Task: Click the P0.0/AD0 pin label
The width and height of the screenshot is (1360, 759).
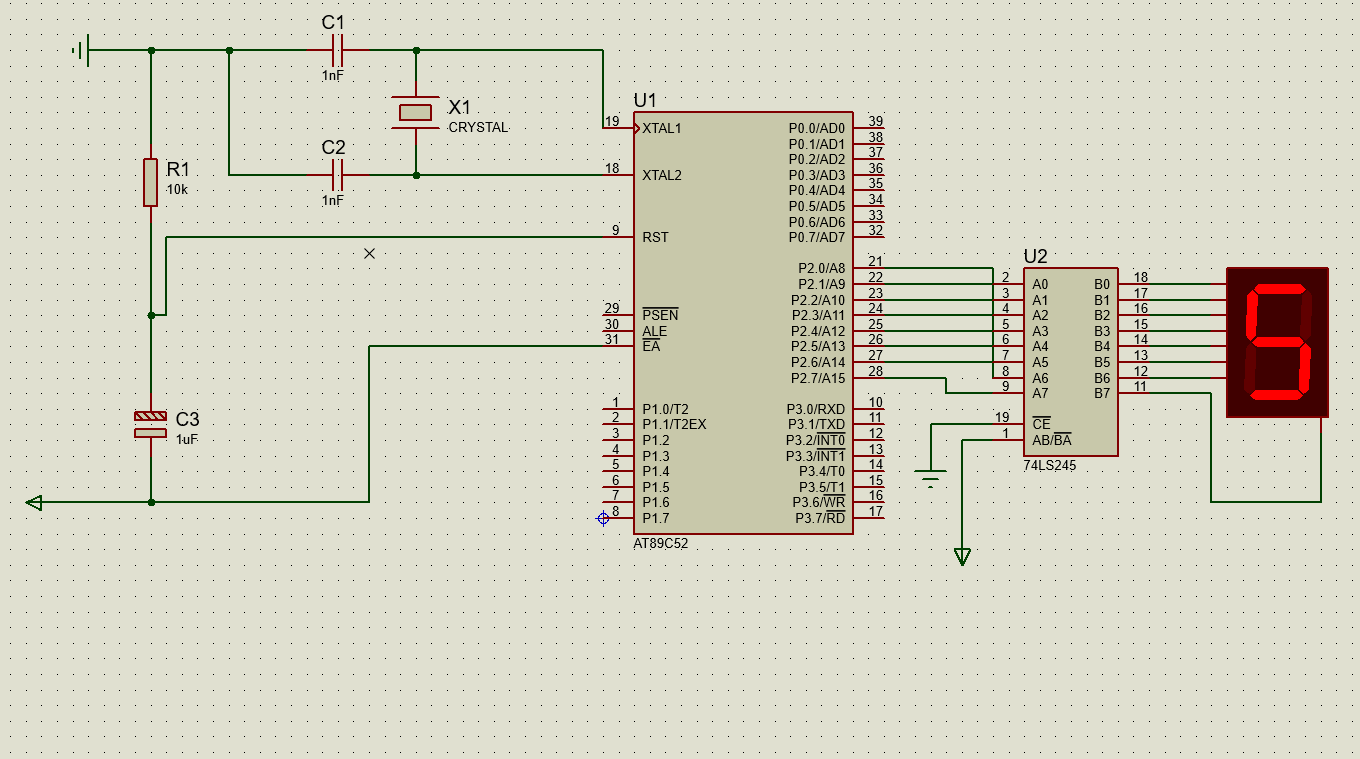Action: 817,128
